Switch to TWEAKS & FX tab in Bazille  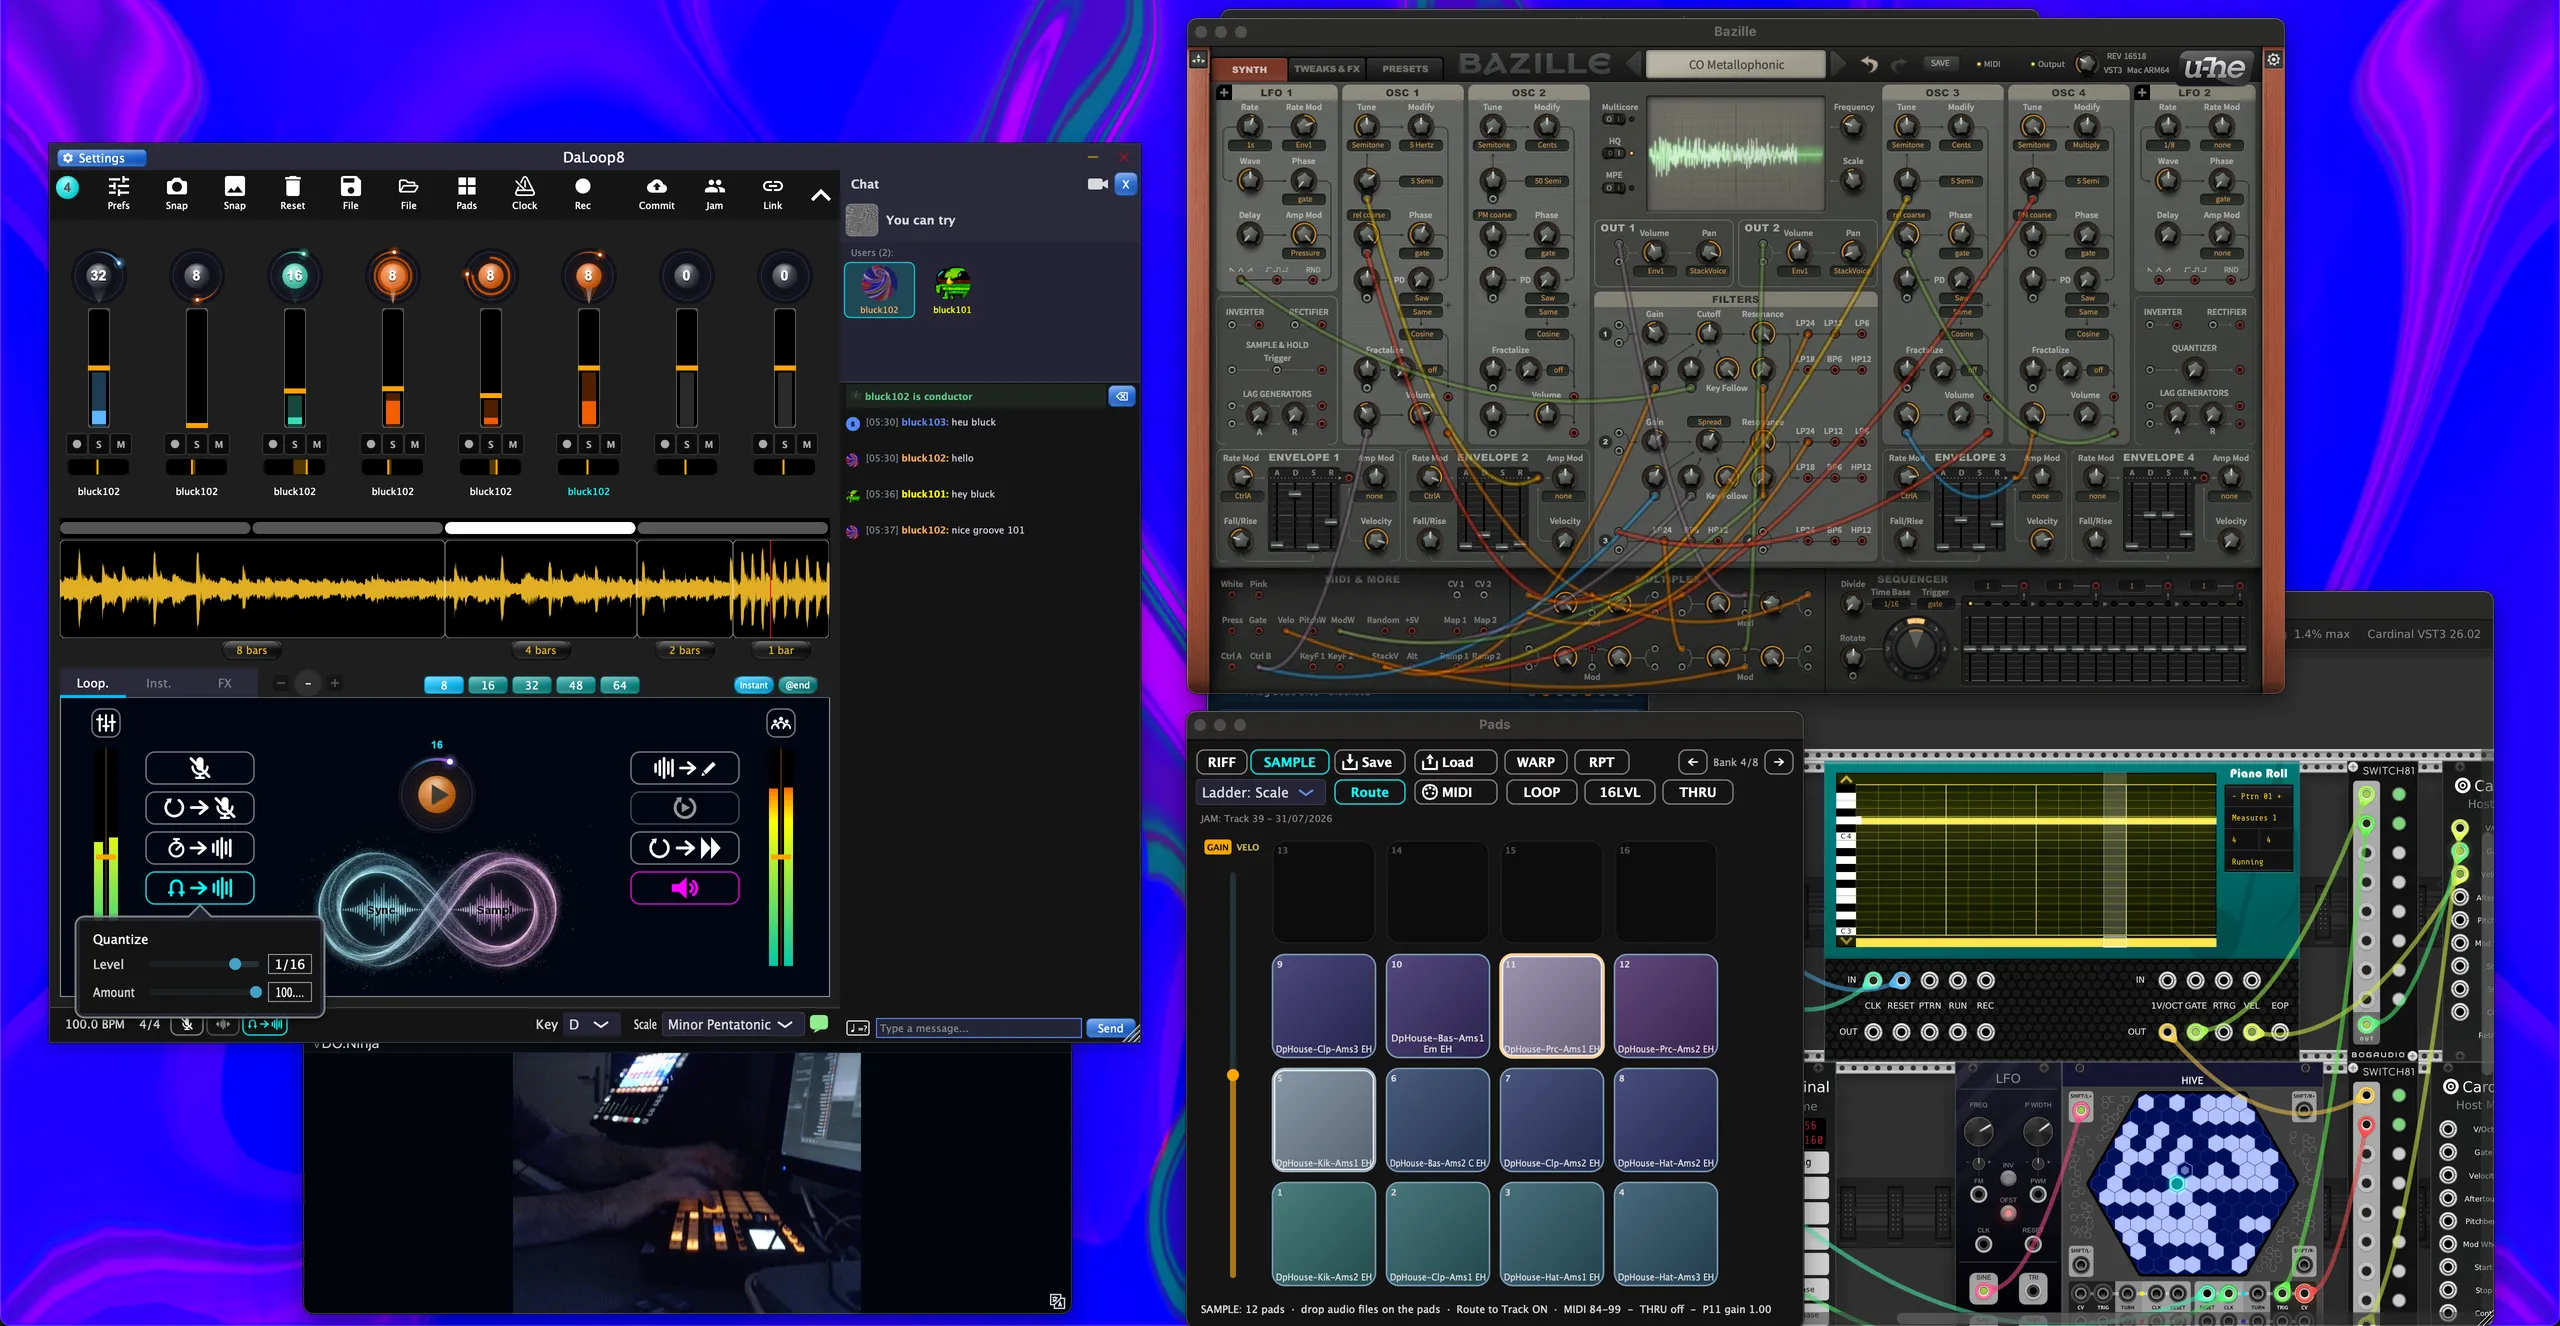(x=1326, y=69)
